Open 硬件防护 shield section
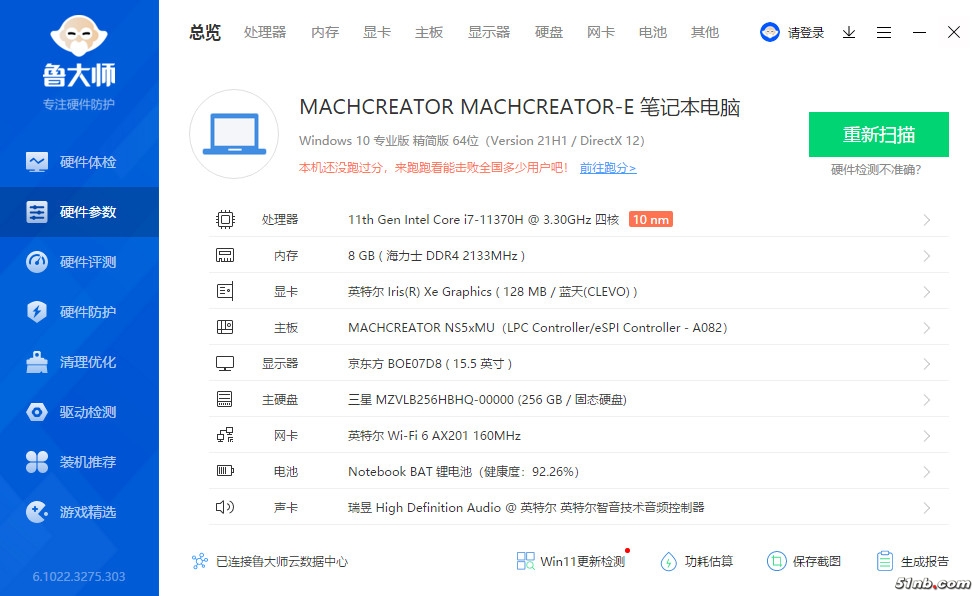Screen dimensions: 978x596 click(x=79, y=312)
